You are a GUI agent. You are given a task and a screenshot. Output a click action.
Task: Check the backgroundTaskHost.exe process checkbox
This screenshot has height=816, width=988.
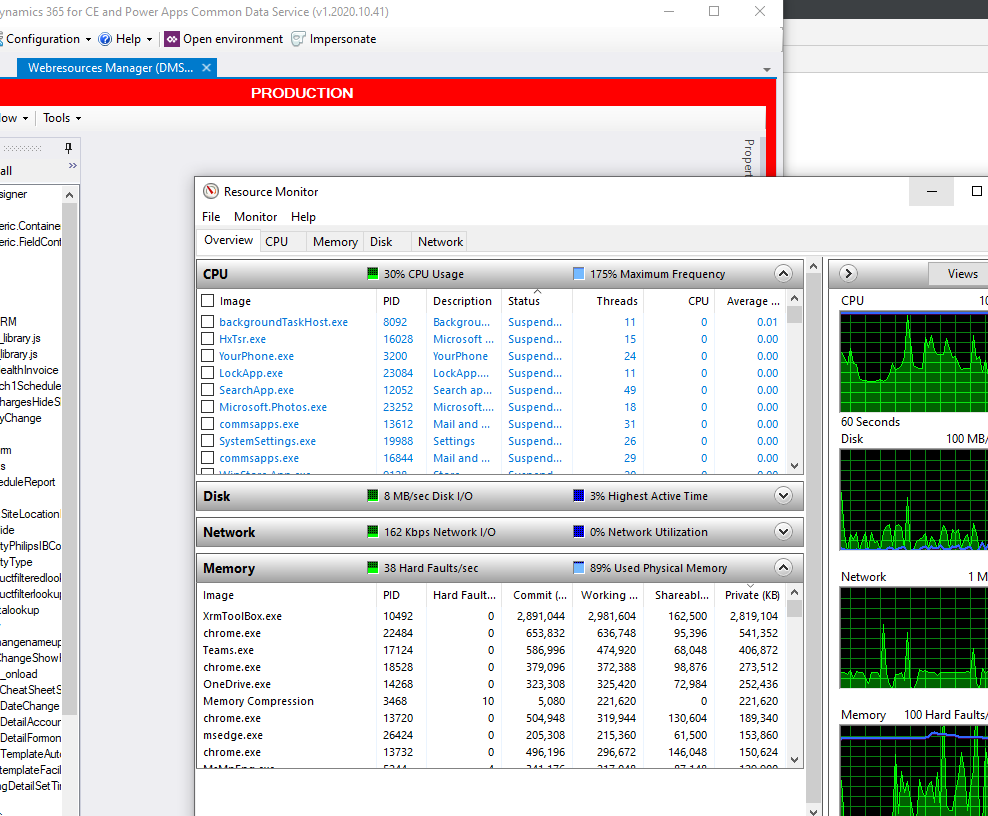(x=207, y=322)
